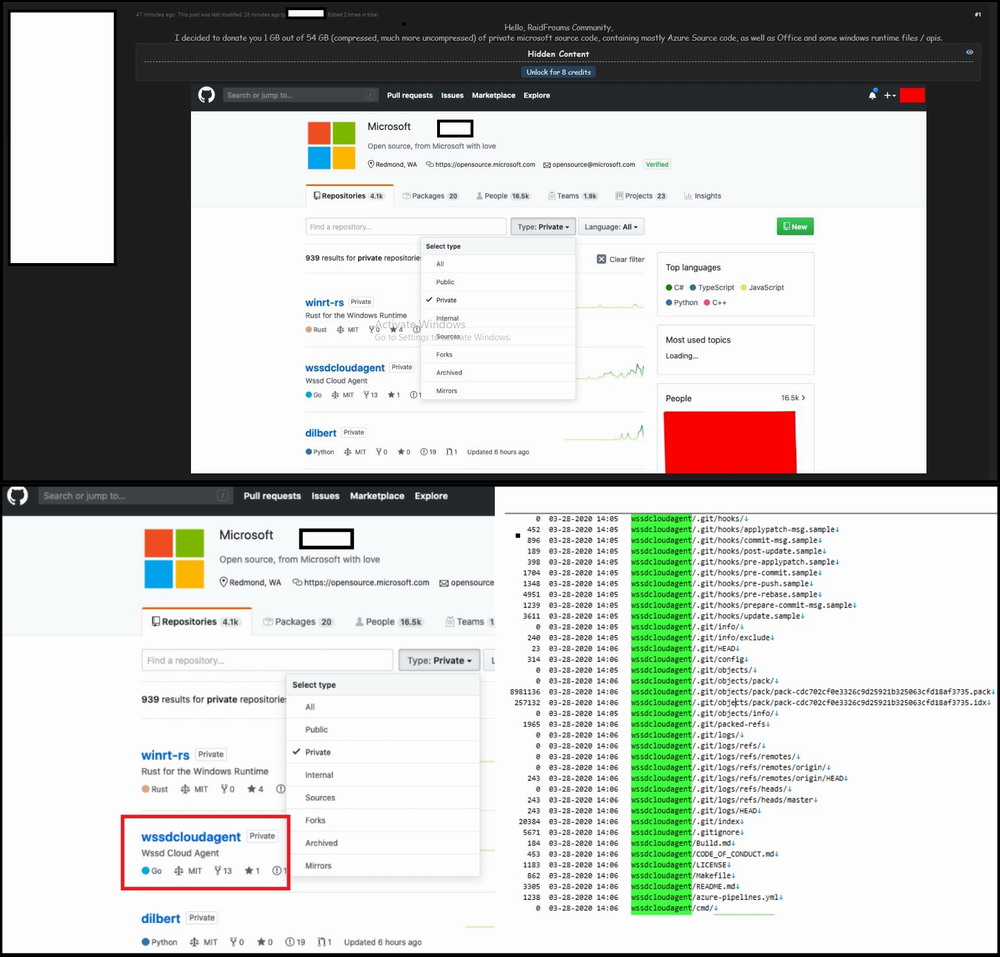This screenshot has width=1000, height=957.
Task: Click the eye icon beside Hidden Content
Action: pyautogui.click(x=969, y=52)
